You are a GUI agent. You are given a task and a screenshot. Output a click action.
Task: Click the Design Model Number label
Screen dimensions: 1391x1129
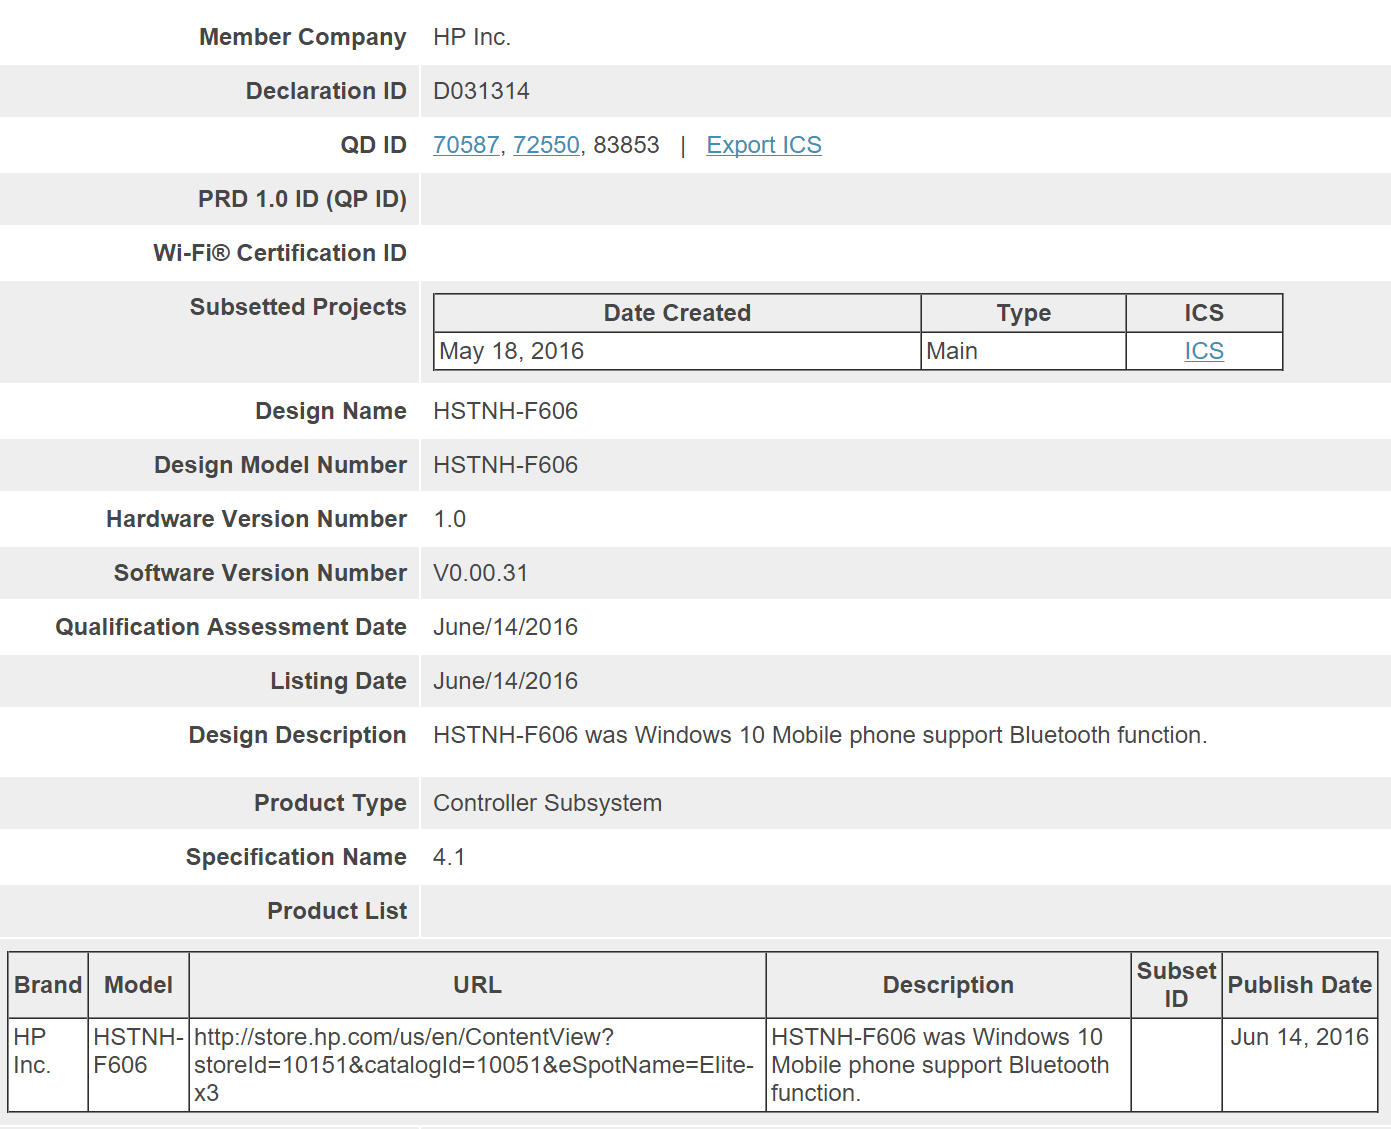tap(281, 465)
